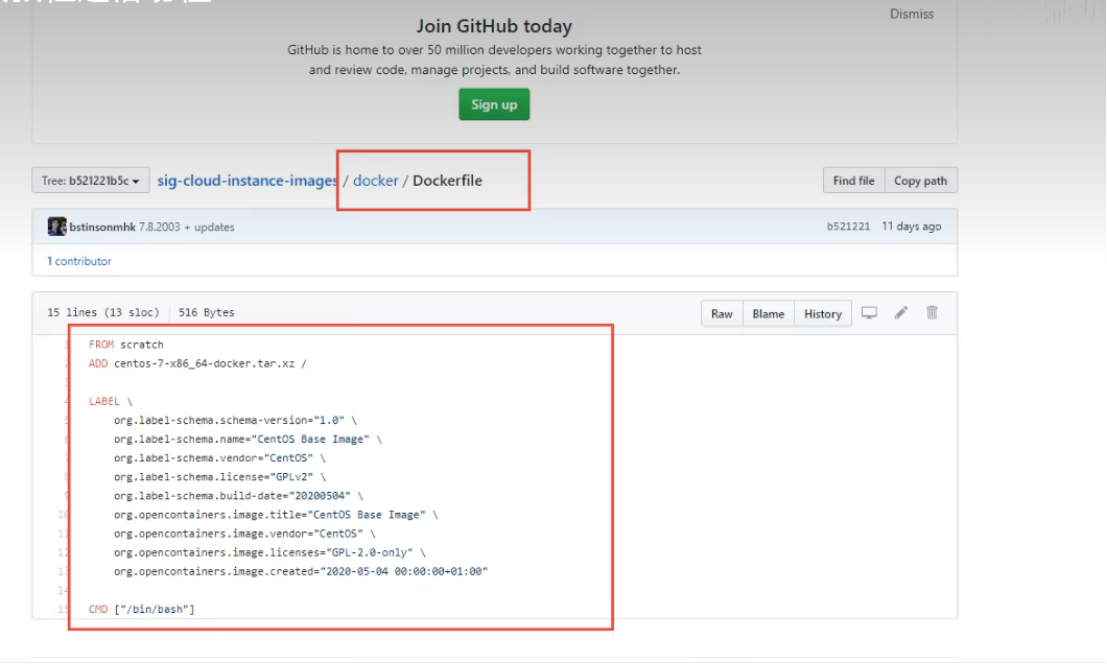Click the image.title="CentOS Base Image" line

[276, 515]
